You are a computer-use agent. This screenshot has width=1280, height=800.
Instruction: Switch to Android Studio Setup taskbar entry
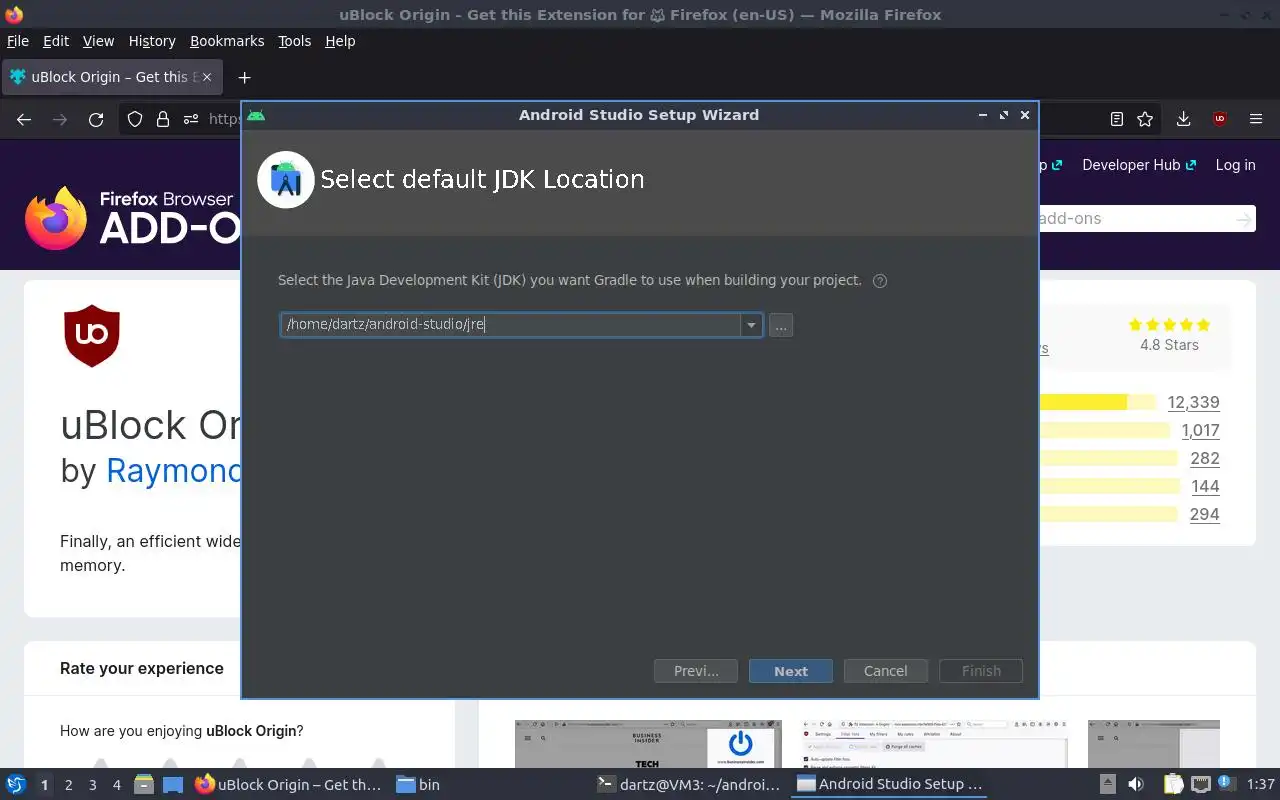[889, 785]
